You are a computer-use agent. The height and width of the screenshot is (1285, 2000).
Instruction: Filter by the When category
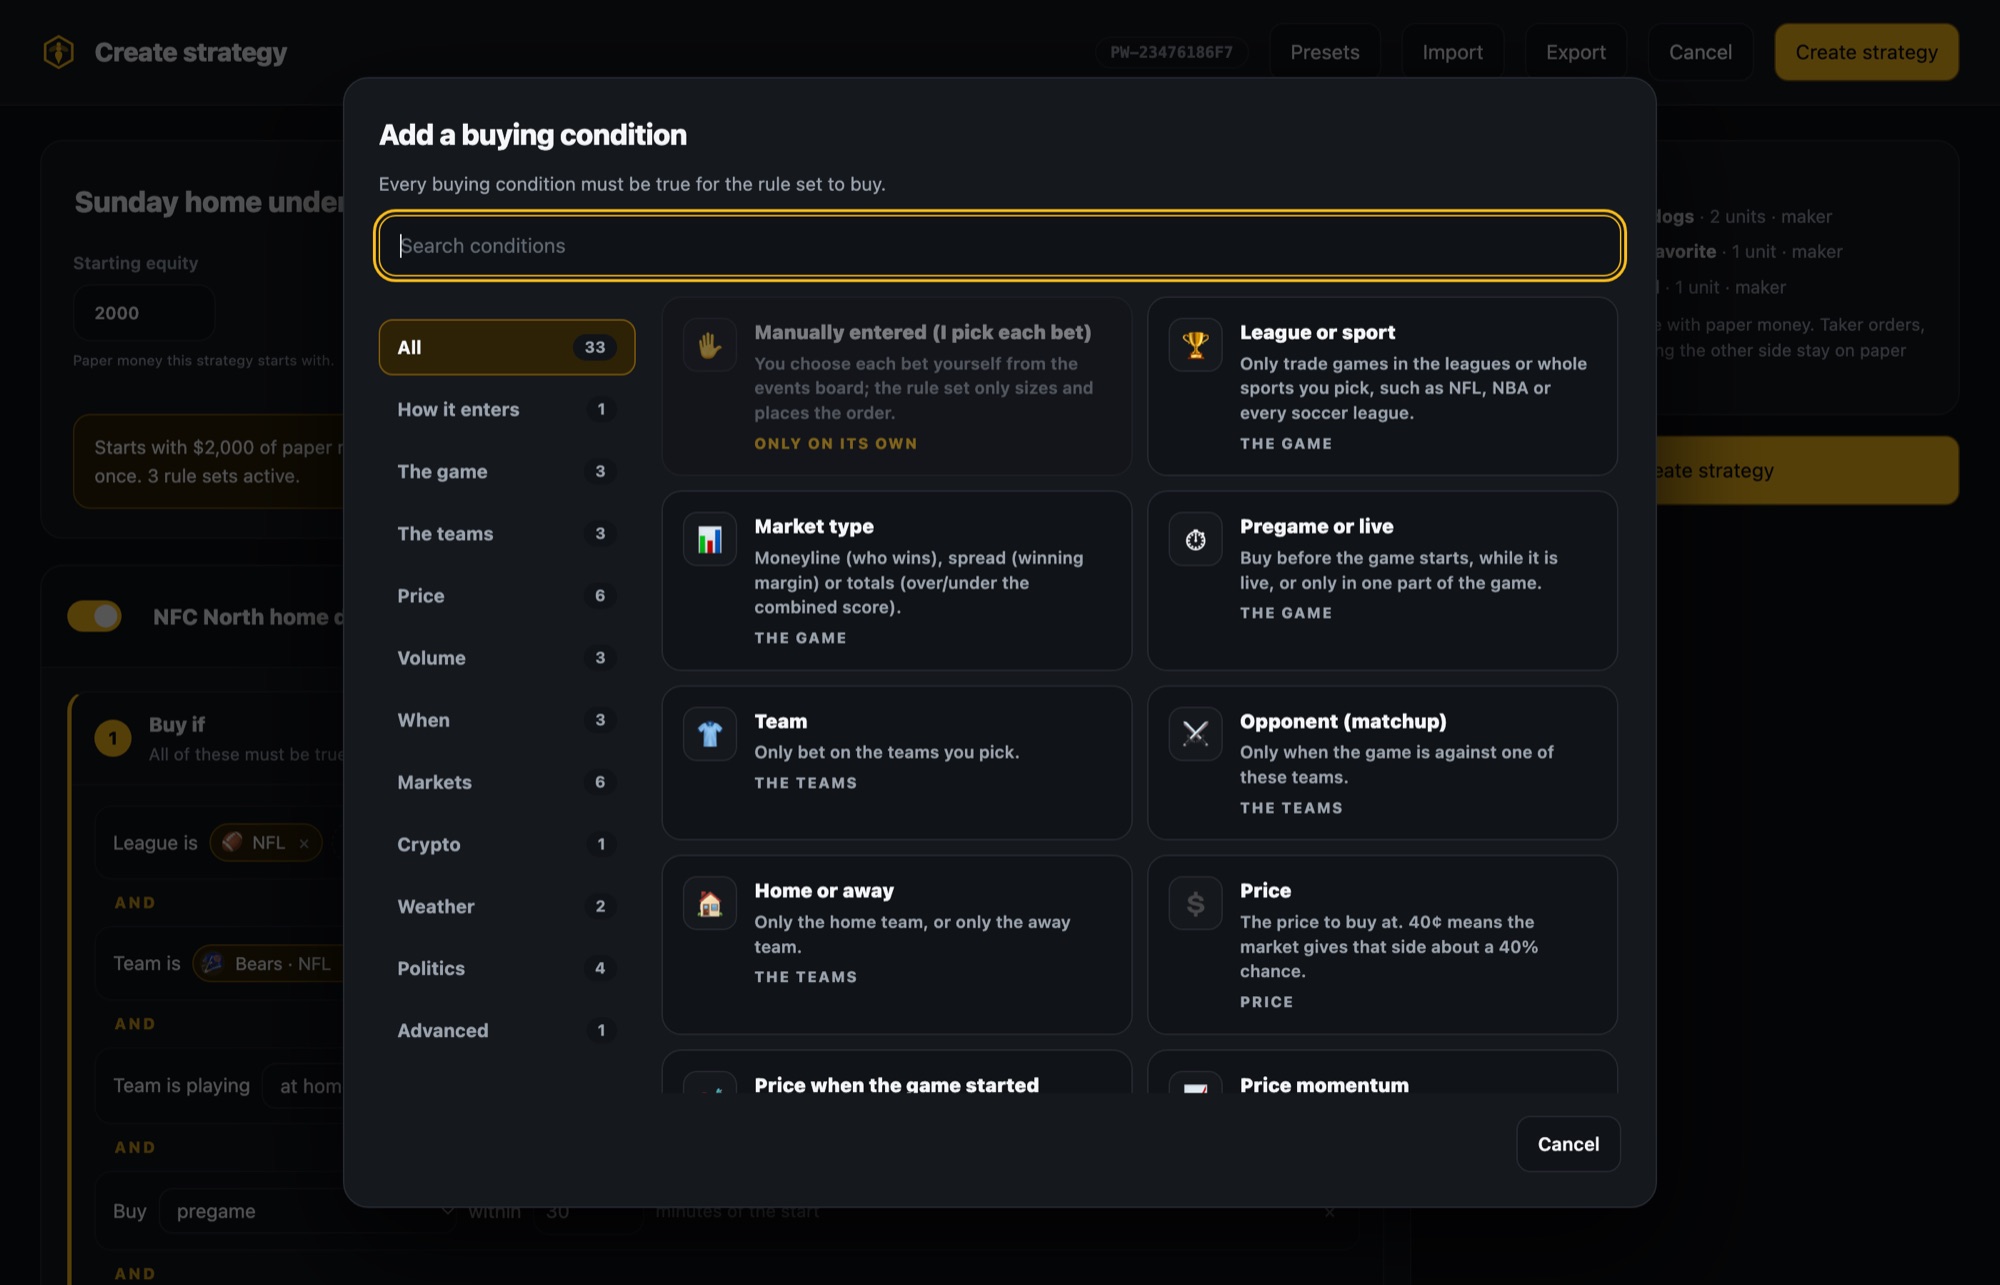[x=507, y=720]
